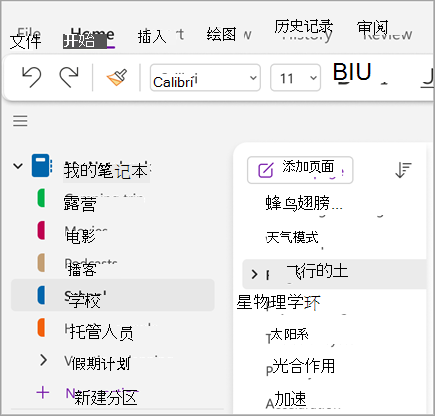Open the 文件 menu tab
Viewport: 435px width, 416px height.
[25, 41]
